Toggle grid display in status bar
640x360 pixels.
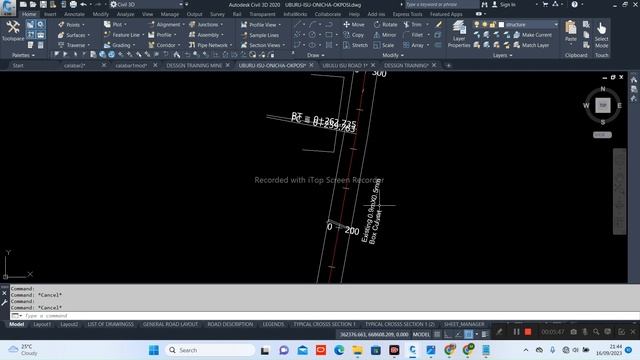437,334
